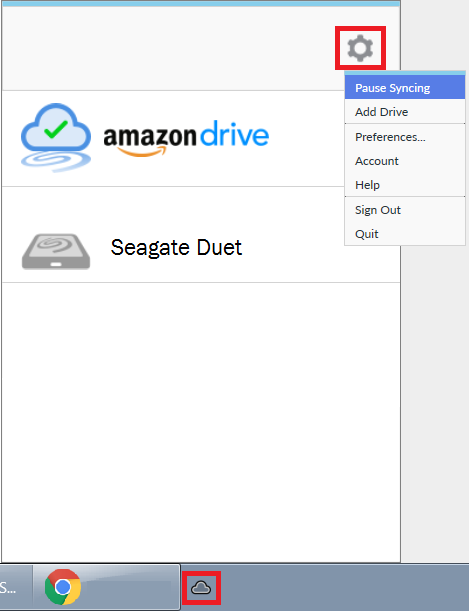Click the panel header area left of gear
Viewport: 469px width, 611px height.
coord(169,48)
